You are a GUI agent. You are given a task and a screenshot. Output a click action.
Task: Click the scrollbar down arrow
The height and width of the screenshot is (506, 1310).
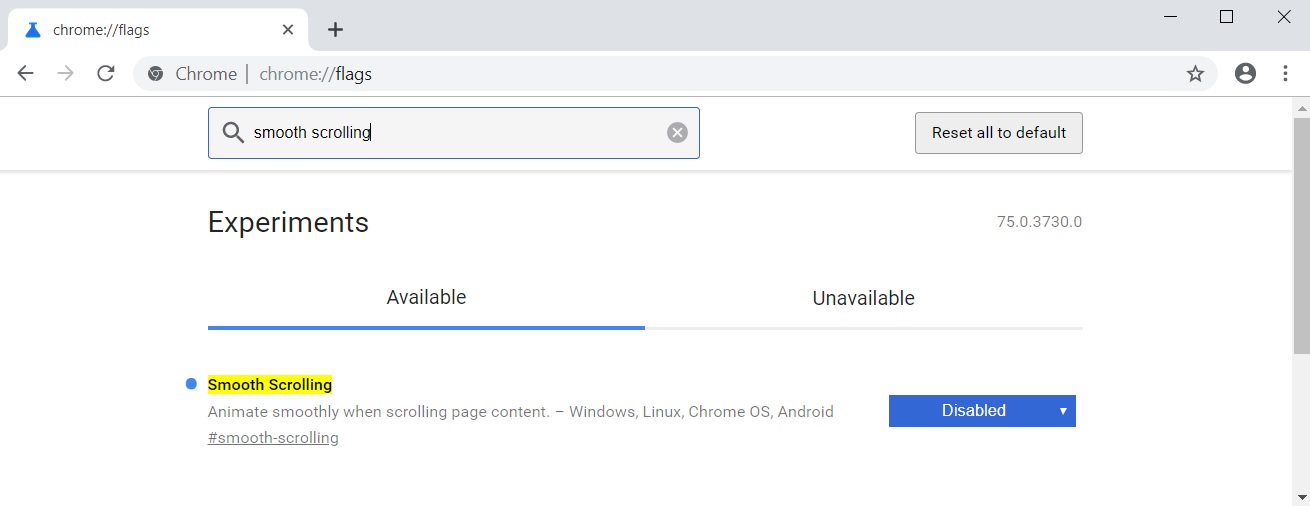(x=1301, y=496)
